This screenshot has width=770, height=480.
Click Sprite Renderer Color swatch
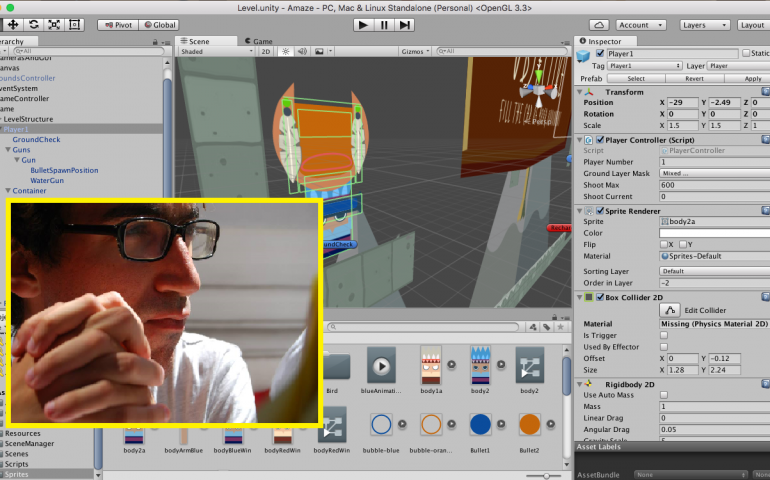tap(715, 233)
